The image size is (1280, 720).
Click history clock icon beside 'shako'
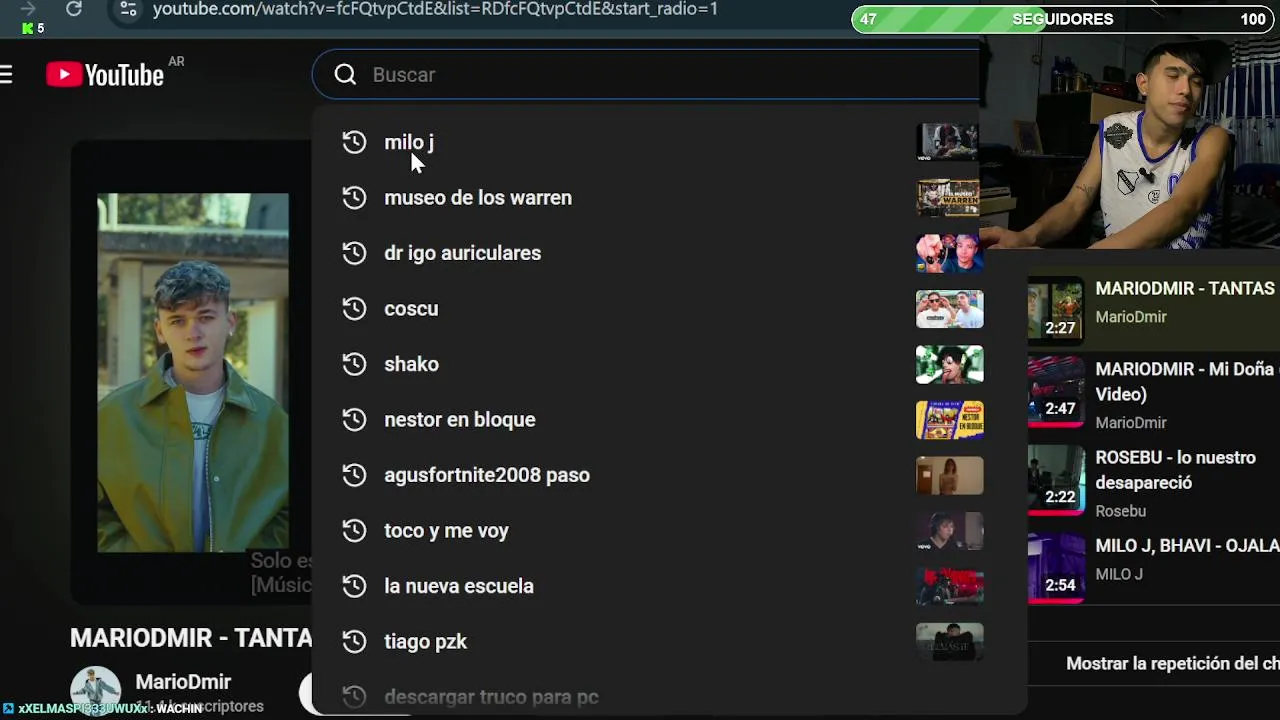[x=354, y=364]
